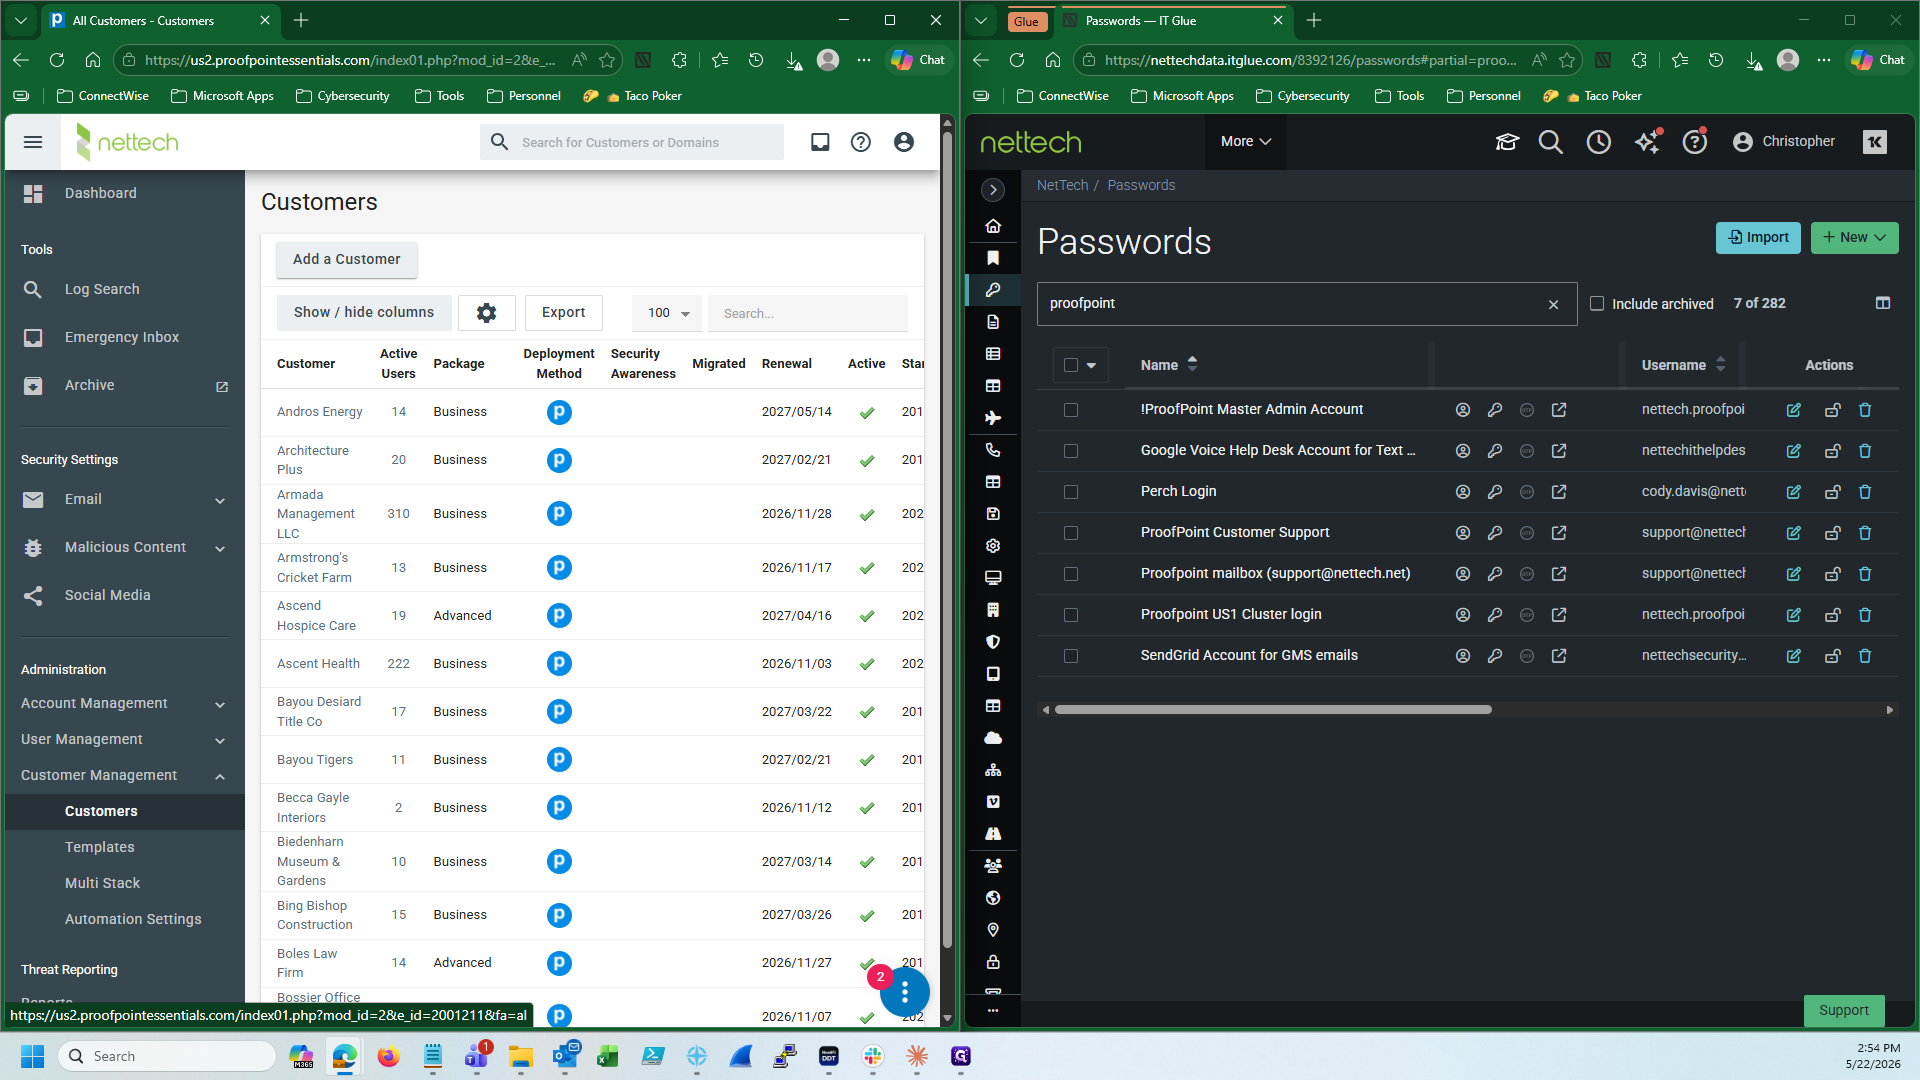1920x1080 pixels.
Task: Expand the Malicious Content section
Action: [124, 548]
